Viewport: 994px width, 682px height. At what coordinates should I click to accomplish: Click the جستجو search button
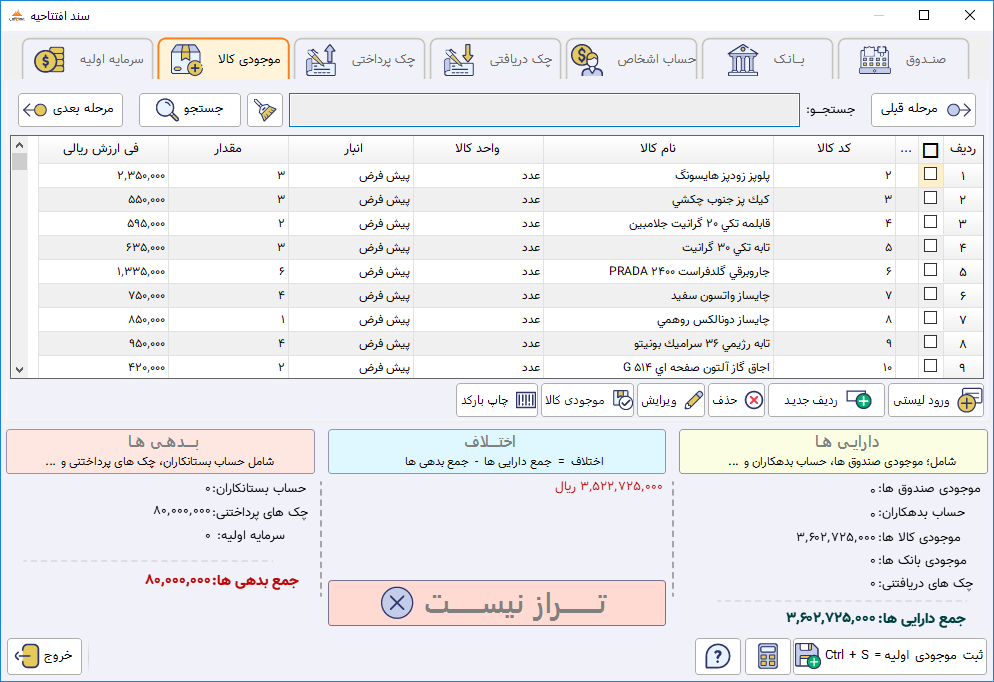[x=196, y=110]
